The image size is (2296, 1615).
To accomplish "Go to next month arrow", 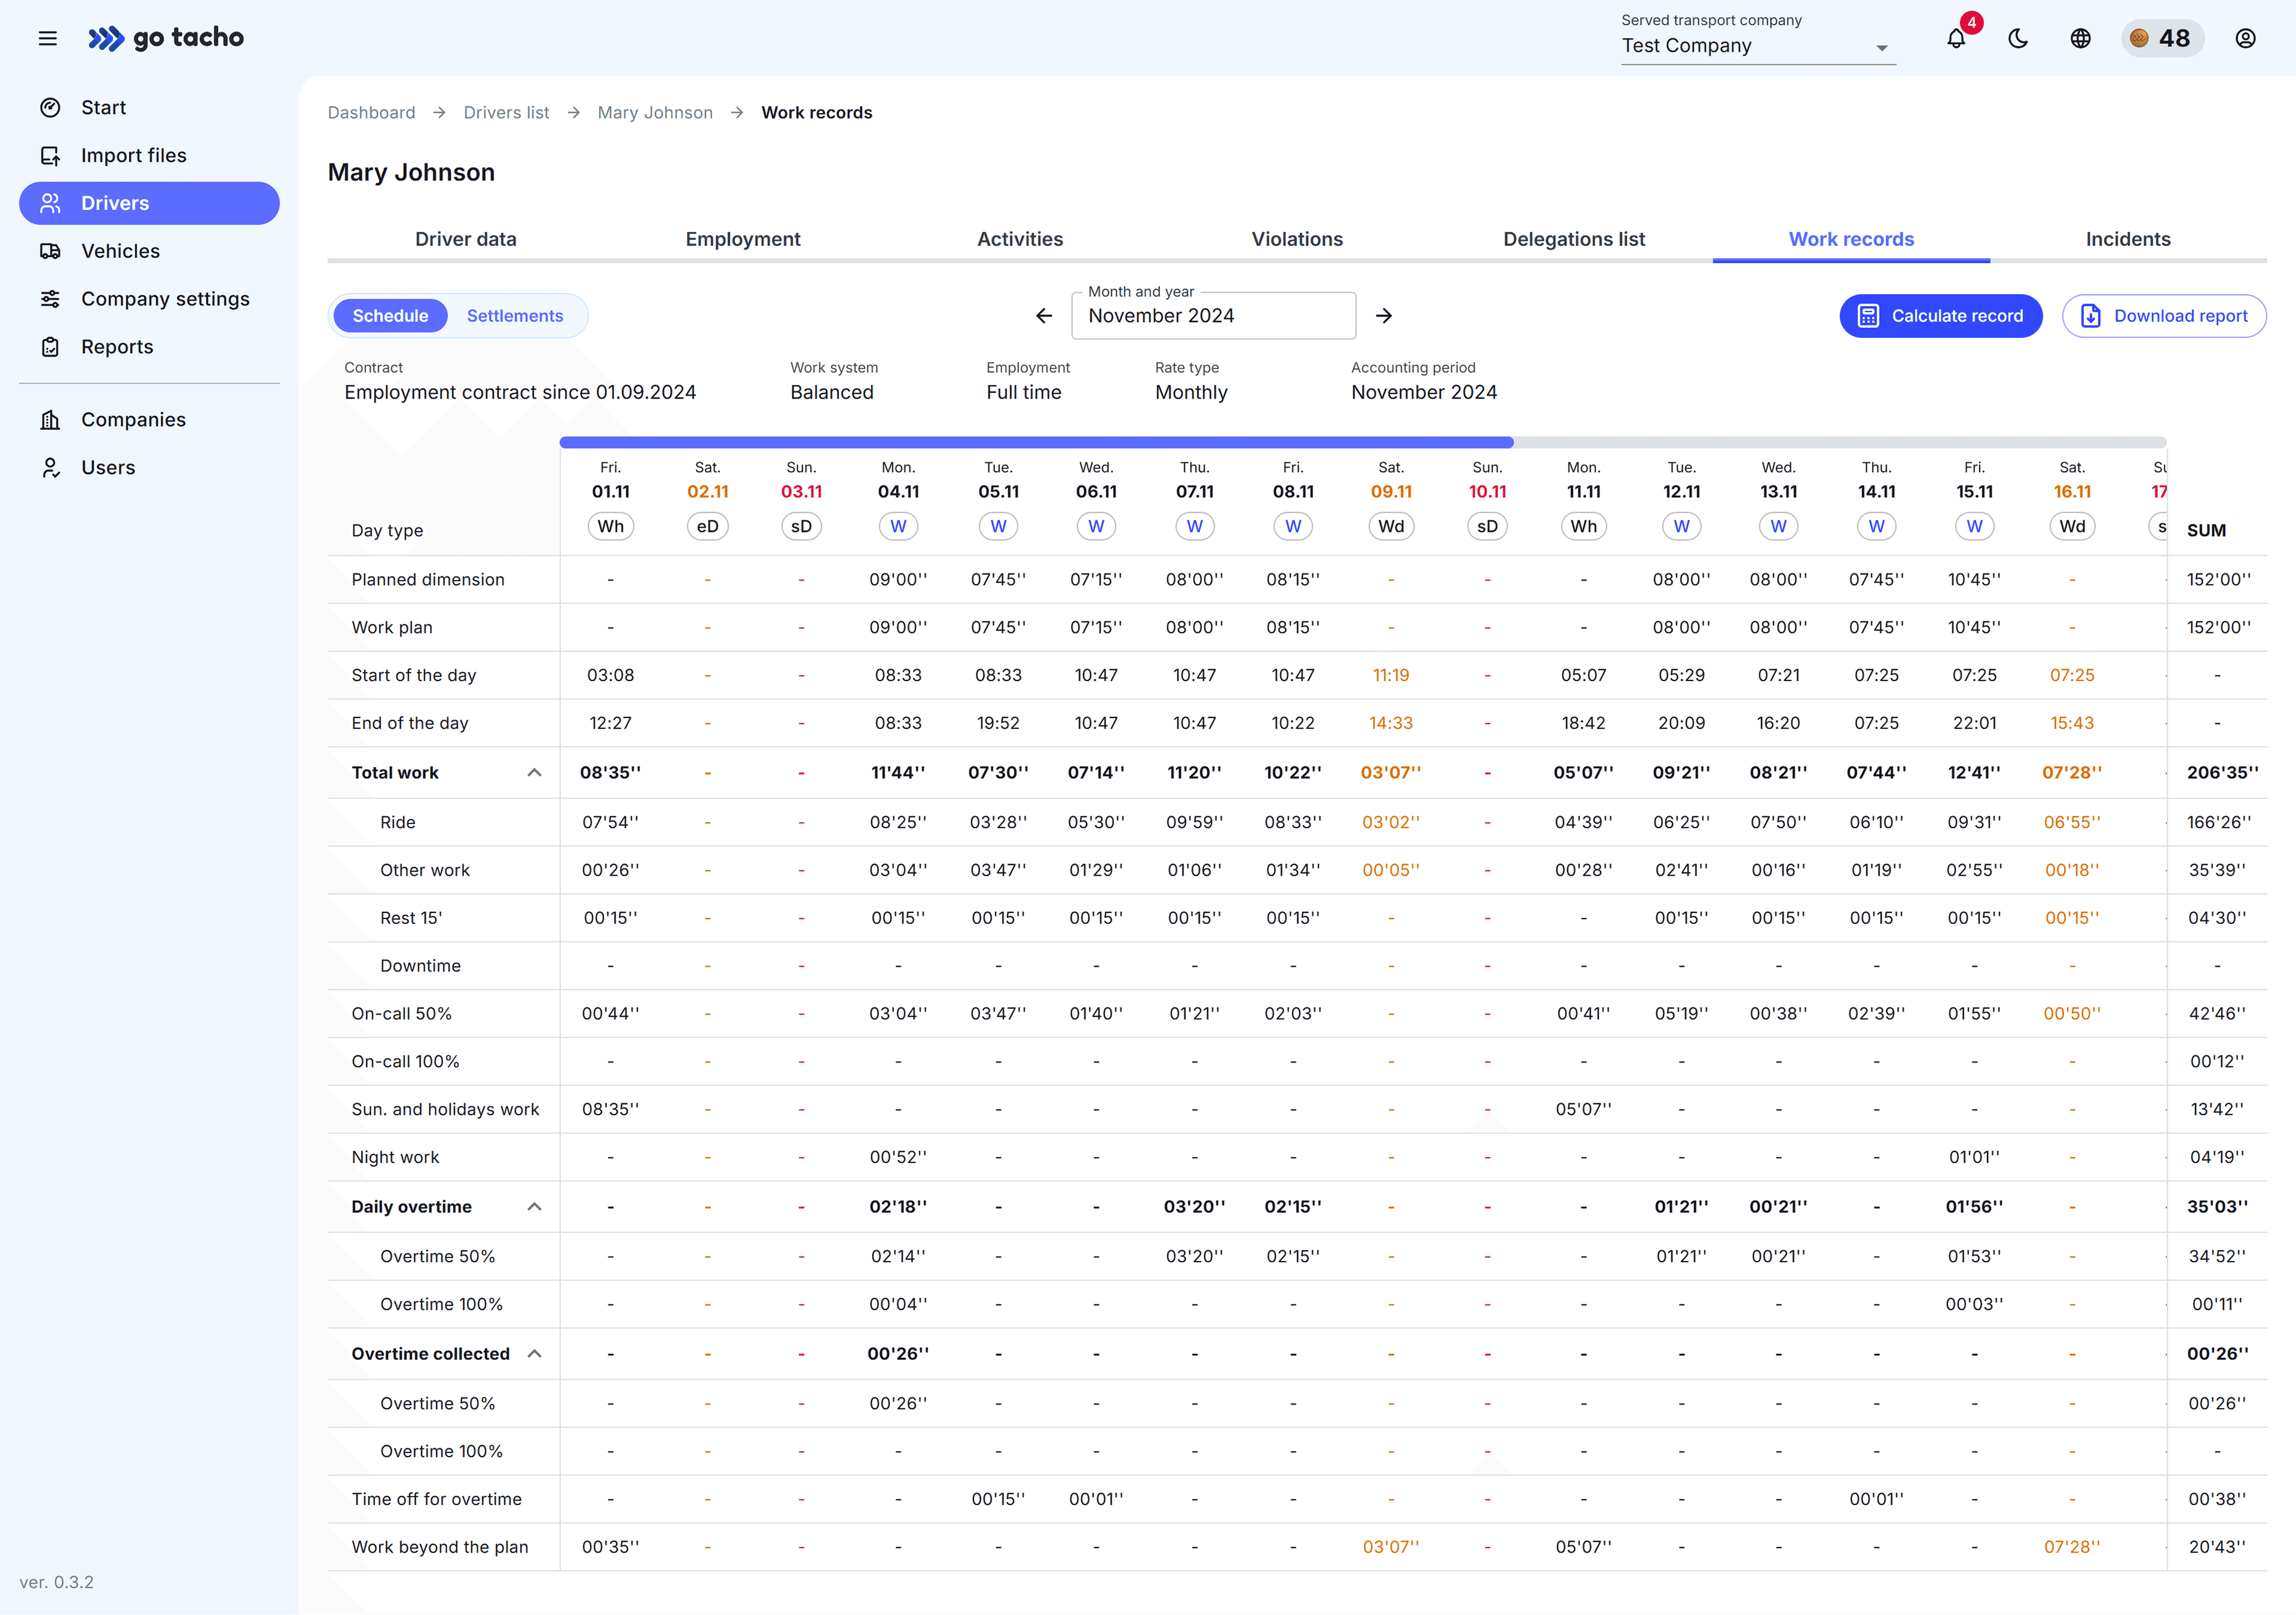I will pyautogui.click(x=1384, y=316).
